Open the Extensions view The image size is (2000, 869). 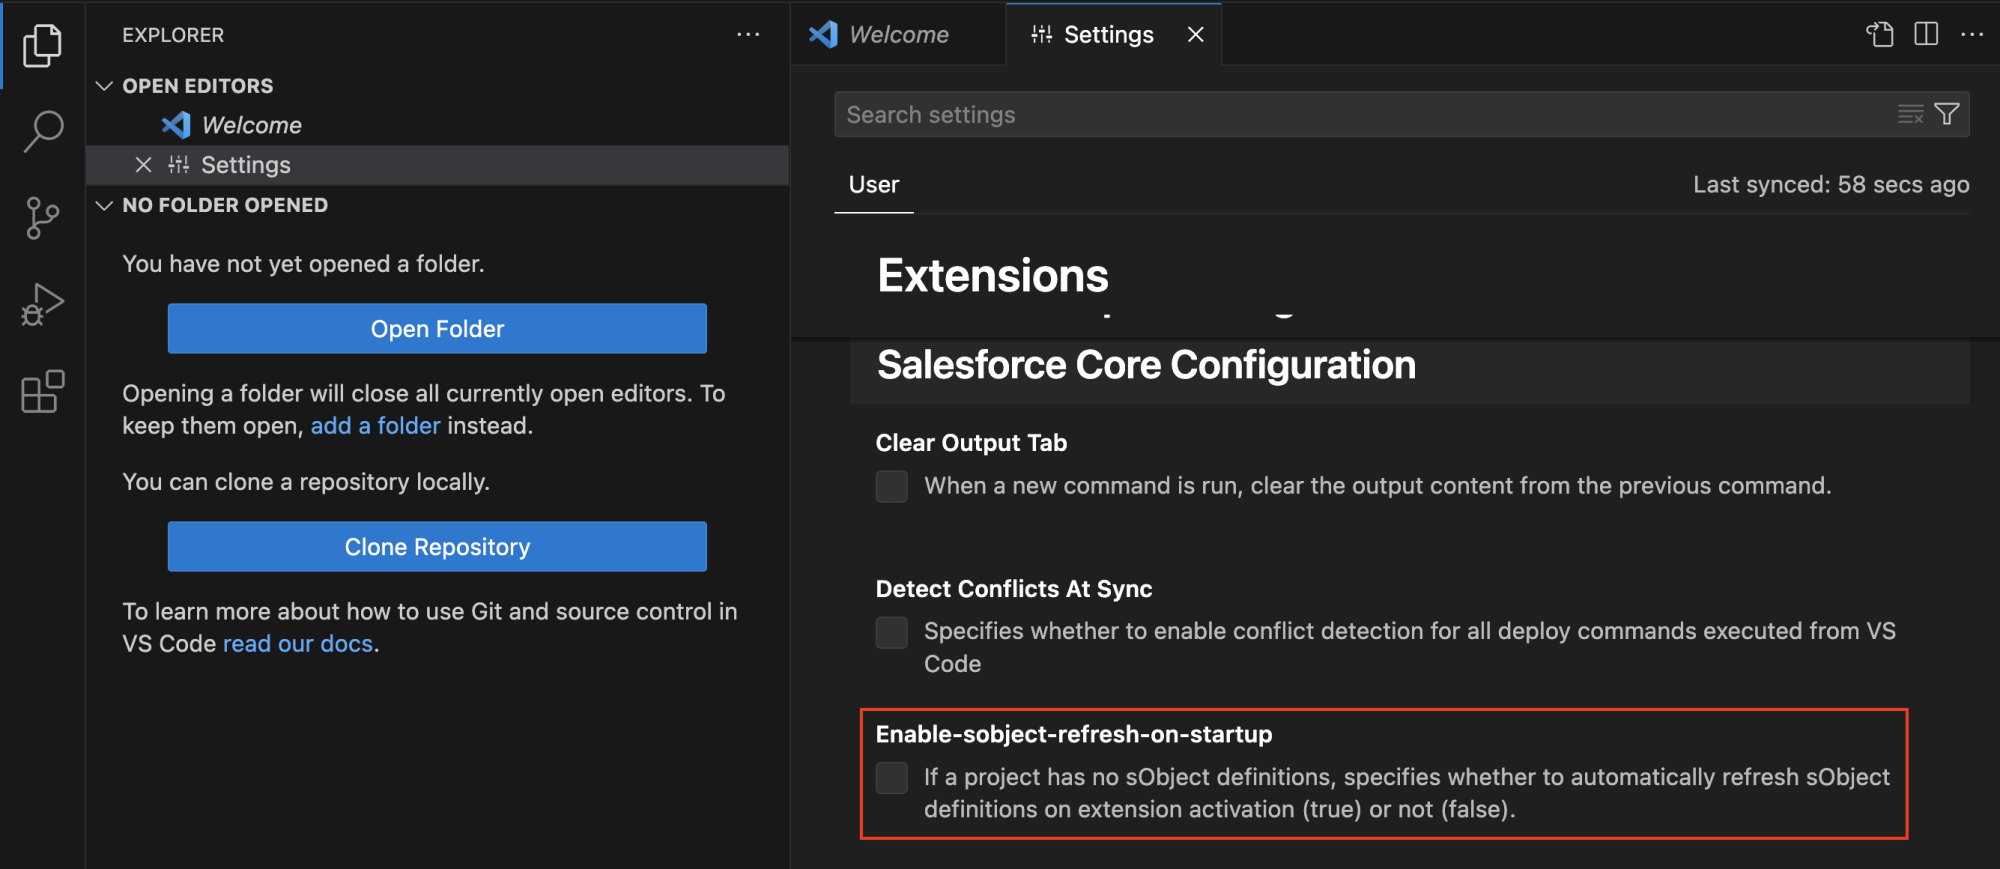(42, 391)
